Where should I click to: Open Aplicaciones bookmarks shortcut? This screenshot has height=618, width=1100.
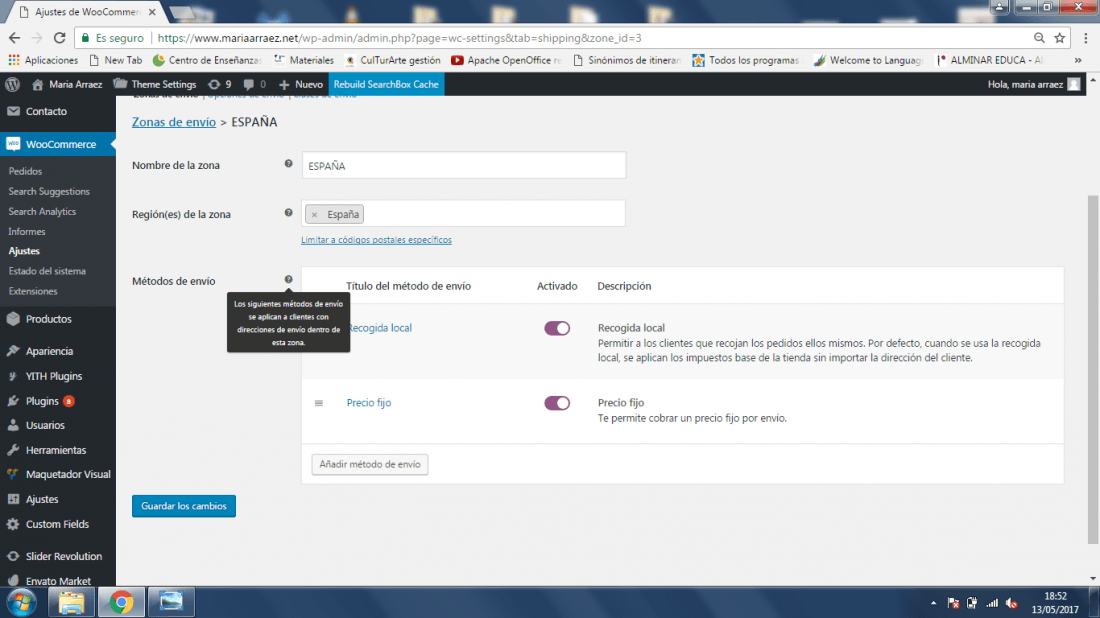click(x=43, y=60)
